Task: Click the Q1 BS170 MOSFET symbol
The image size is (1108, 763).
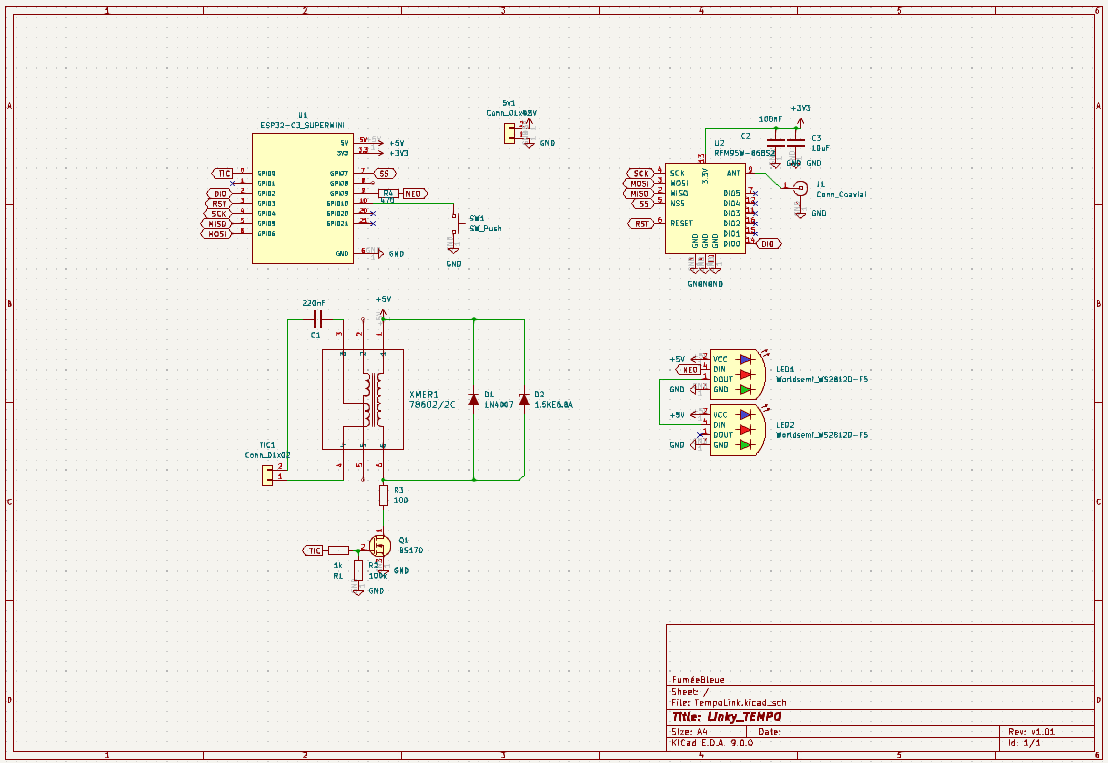Action: [x=379, y=547]
